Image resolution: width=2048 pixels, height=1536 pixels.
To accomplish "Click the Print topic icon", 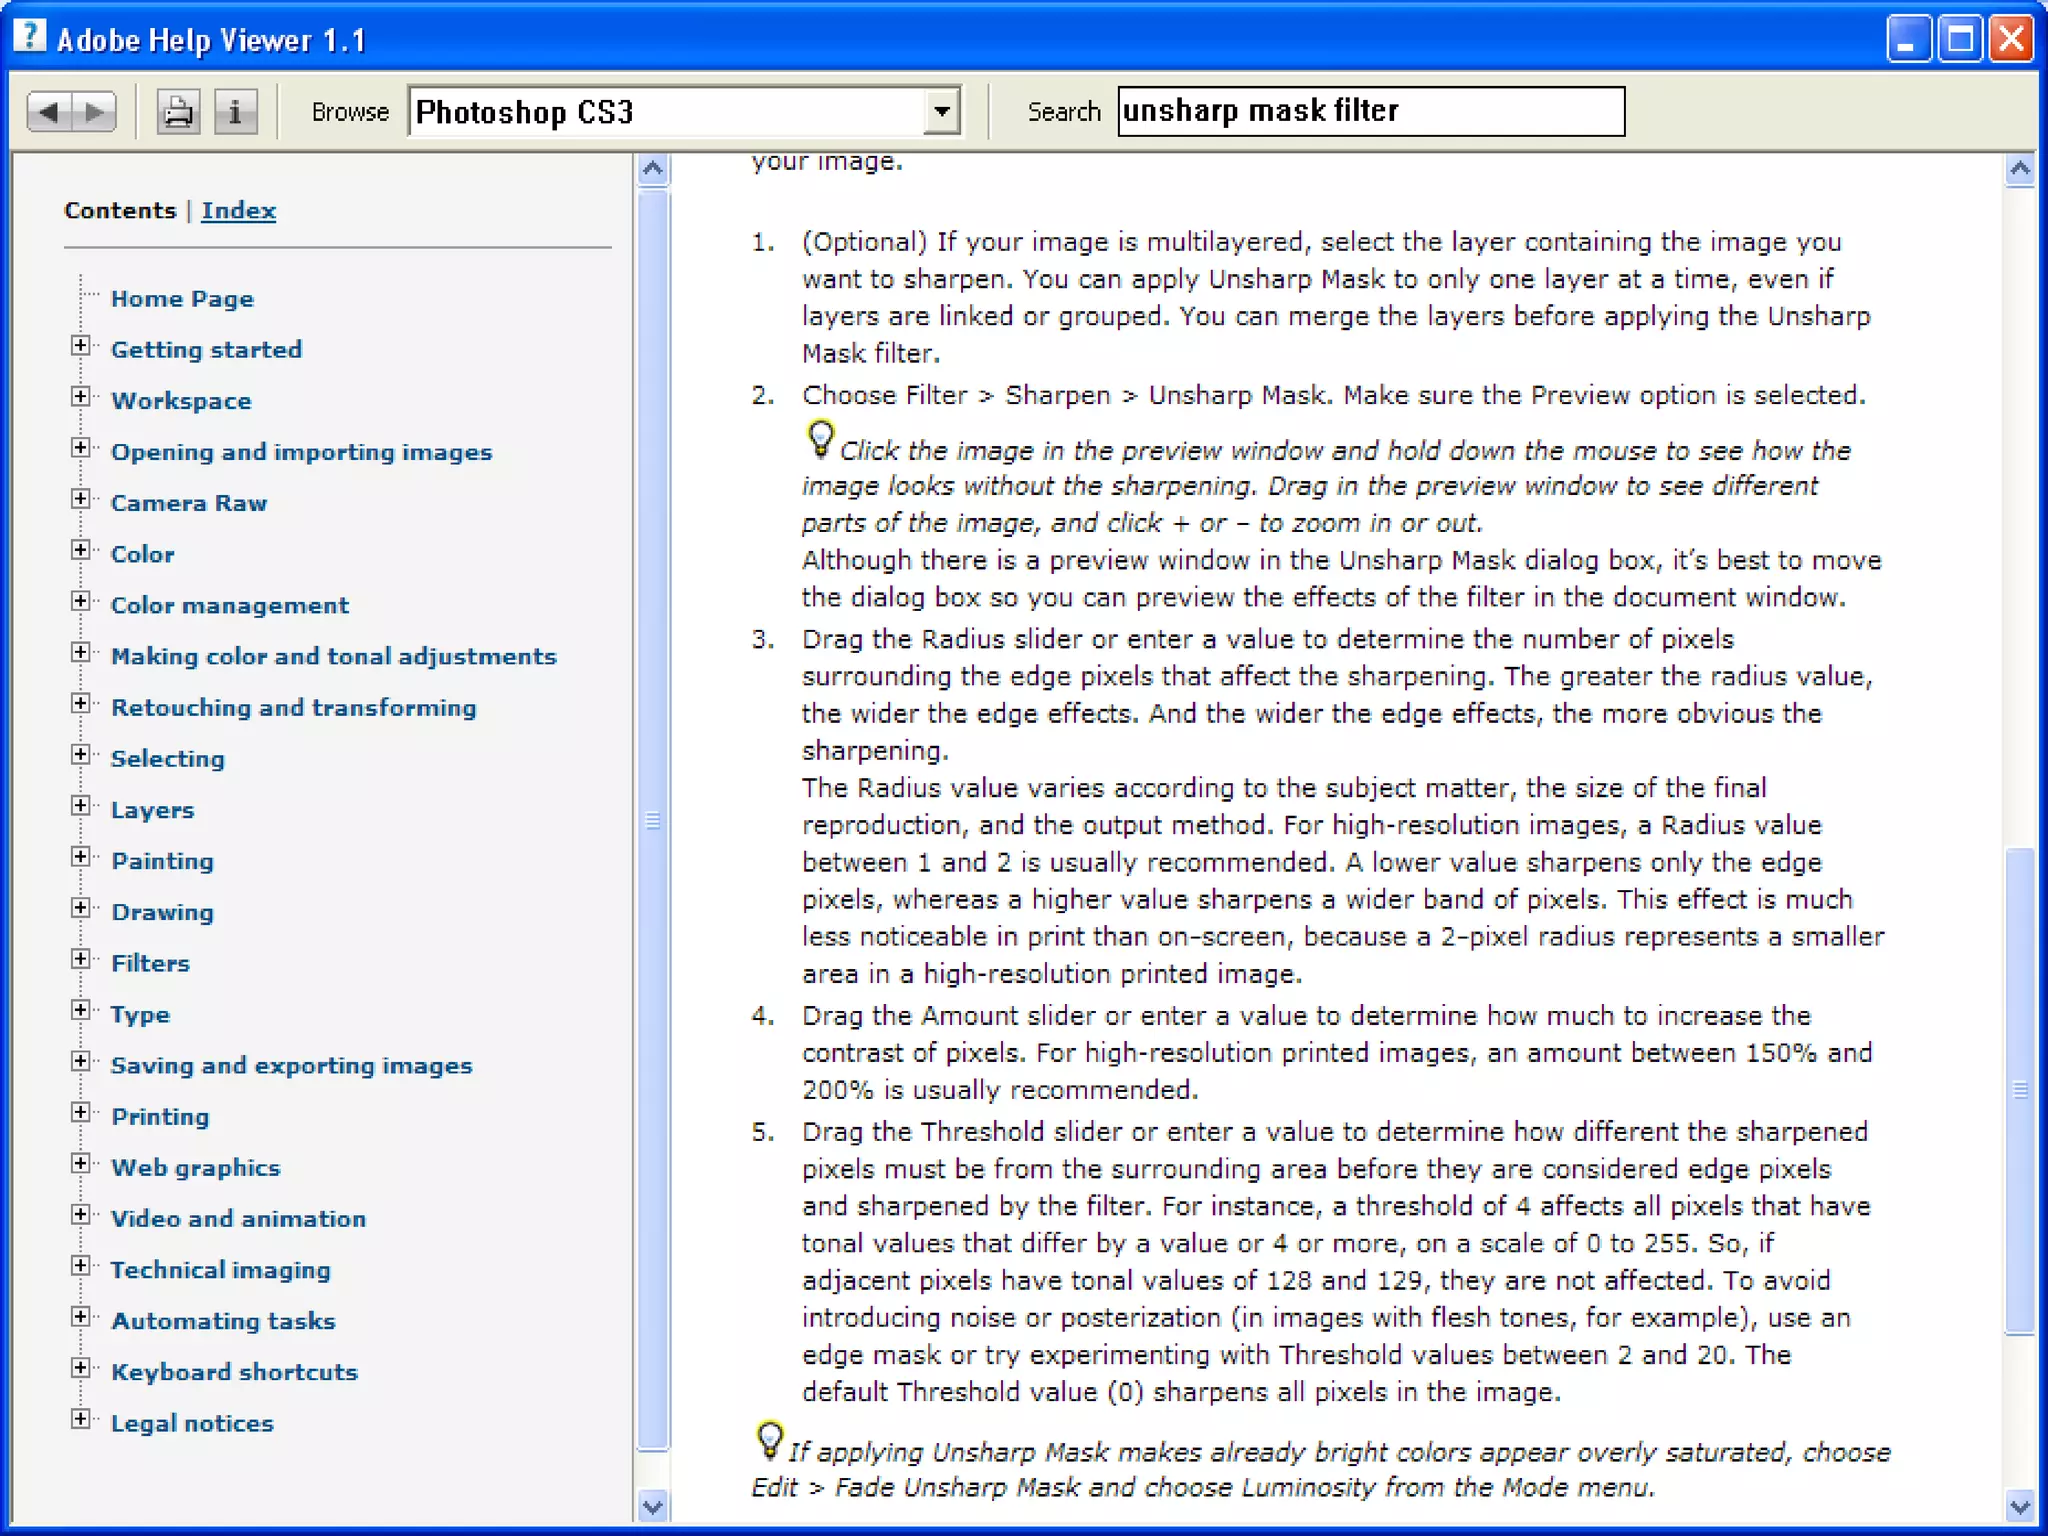I will [x=178, y=111].
